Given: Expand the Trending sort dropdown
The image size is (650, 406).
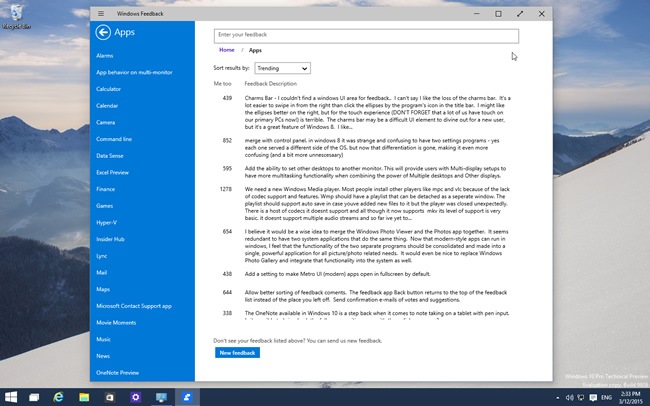Looking at the screenshot, I should [x=282, y=68].
